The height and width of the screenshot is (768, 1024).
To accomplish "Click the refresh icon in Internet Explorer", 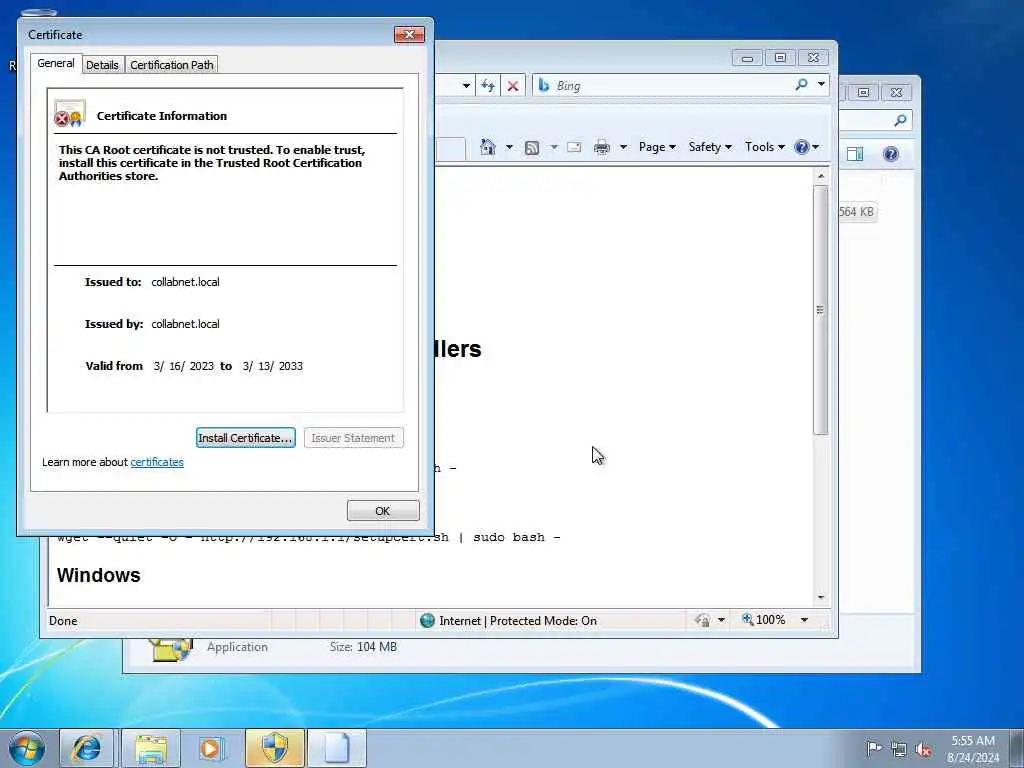I will click(488, 86).
